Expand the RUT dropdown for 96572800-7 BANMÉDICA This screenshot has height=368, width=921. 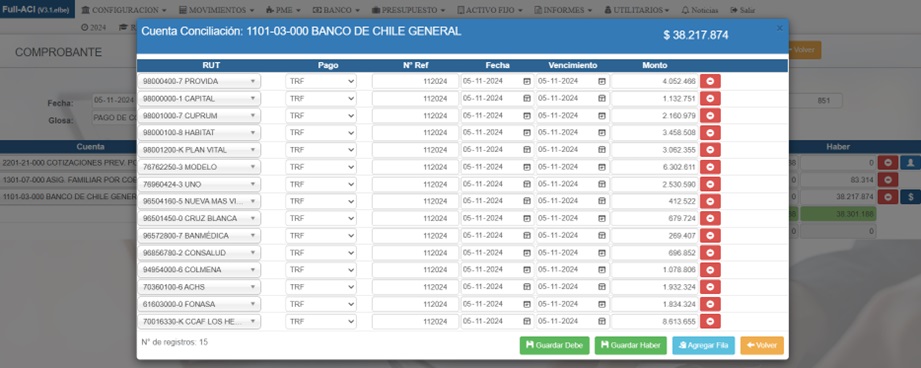199,236
